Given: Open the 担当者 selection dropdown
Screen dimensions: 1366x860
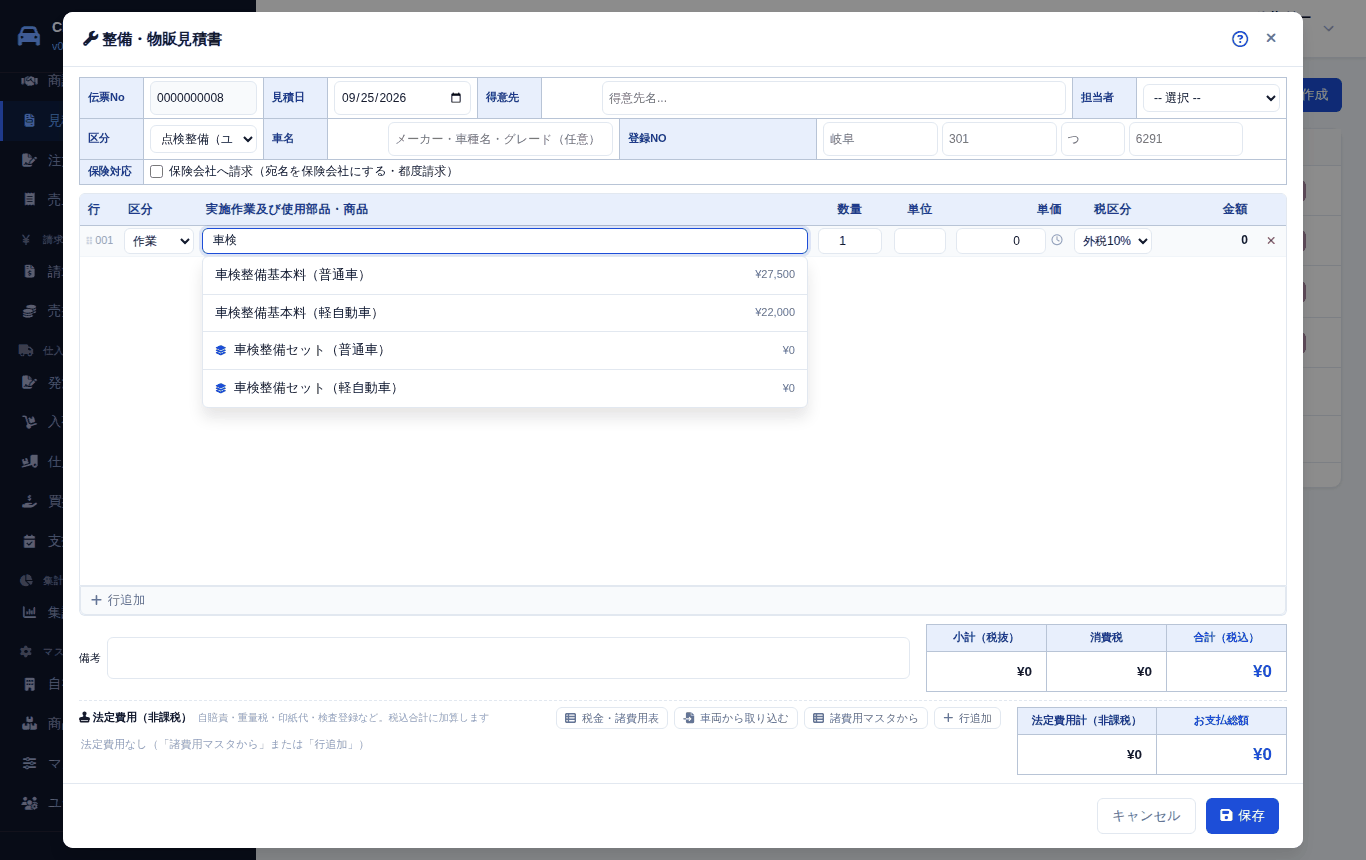Looking at the screenshot, I should [x=1211, y=98].
